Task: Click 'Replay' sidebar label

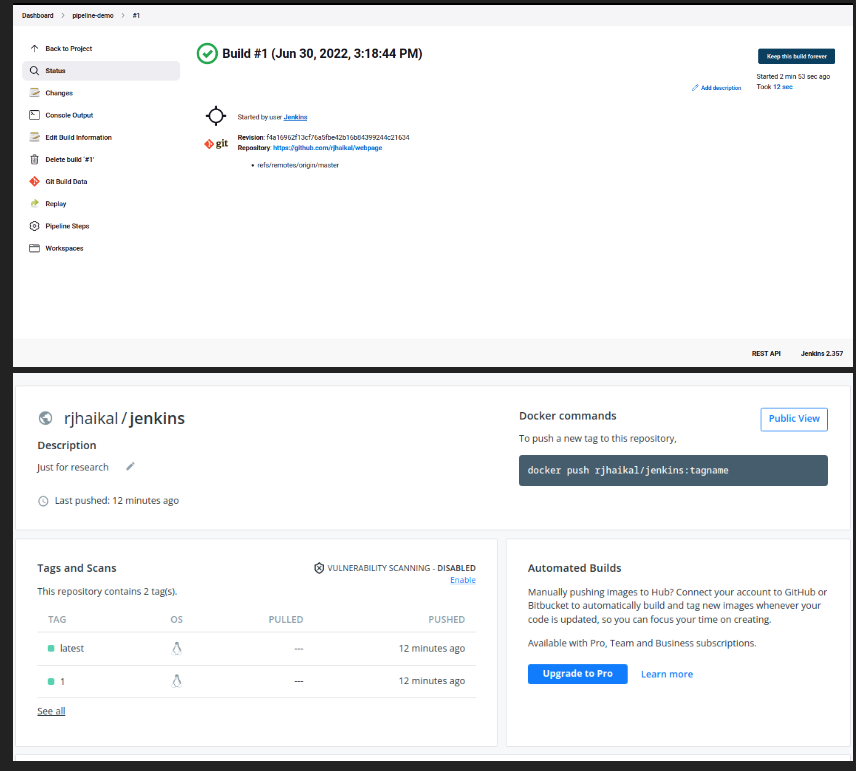Action: [56, 204]
